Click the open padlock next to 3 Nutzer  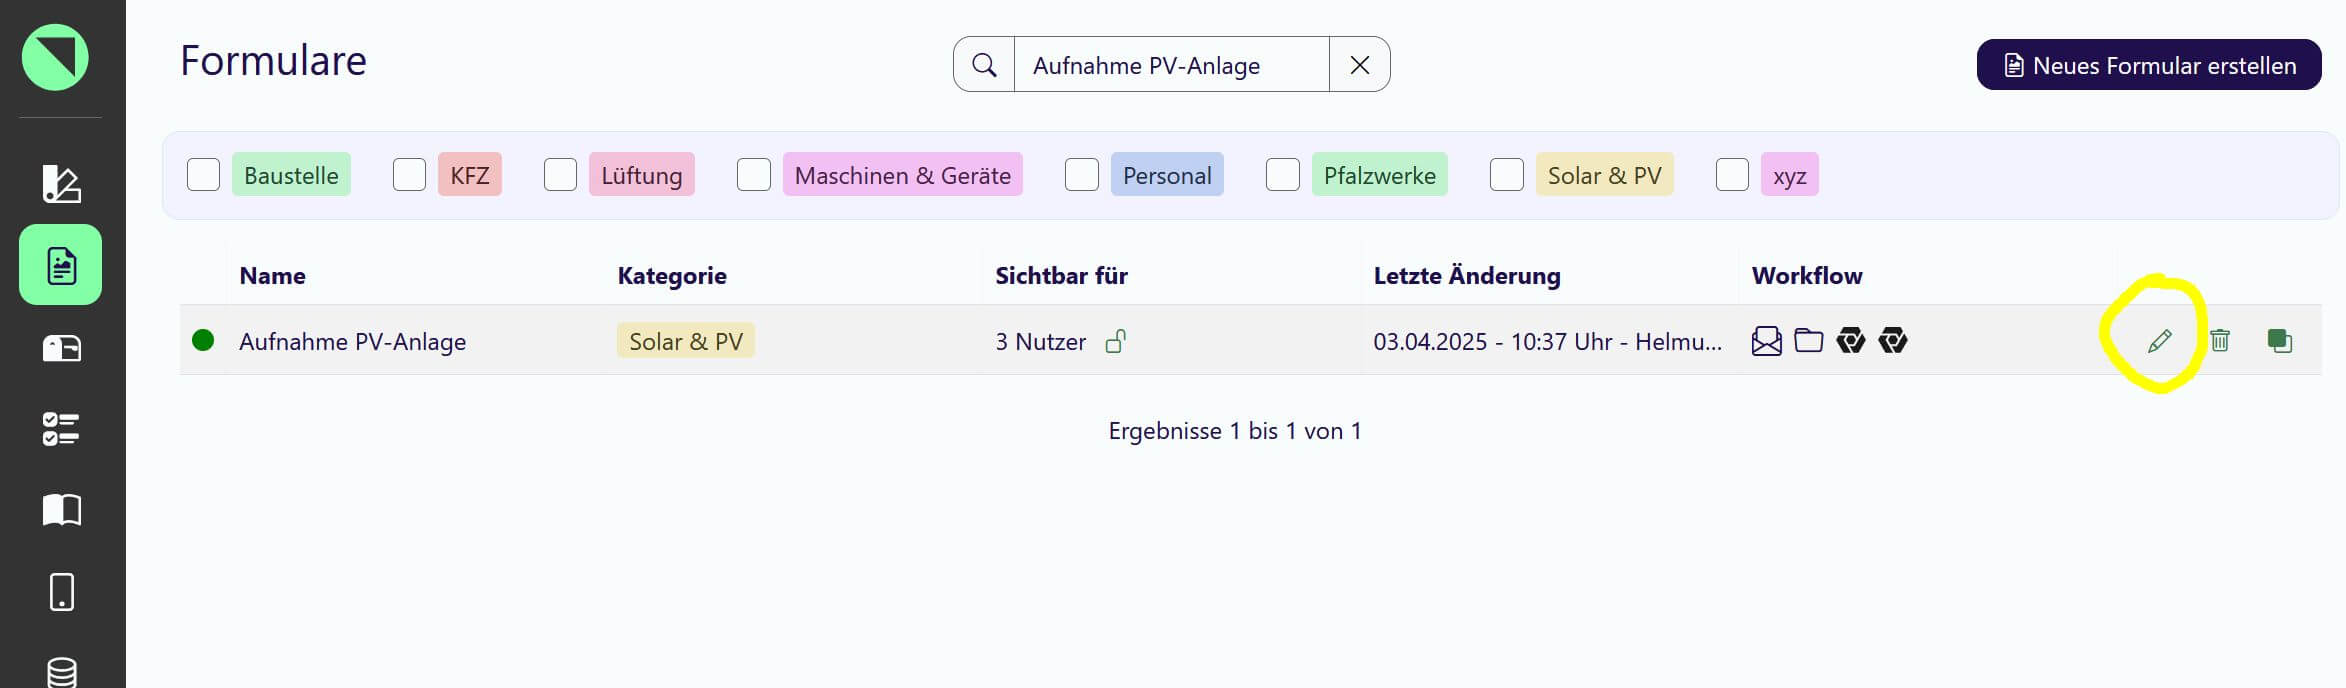[1115, 342]
